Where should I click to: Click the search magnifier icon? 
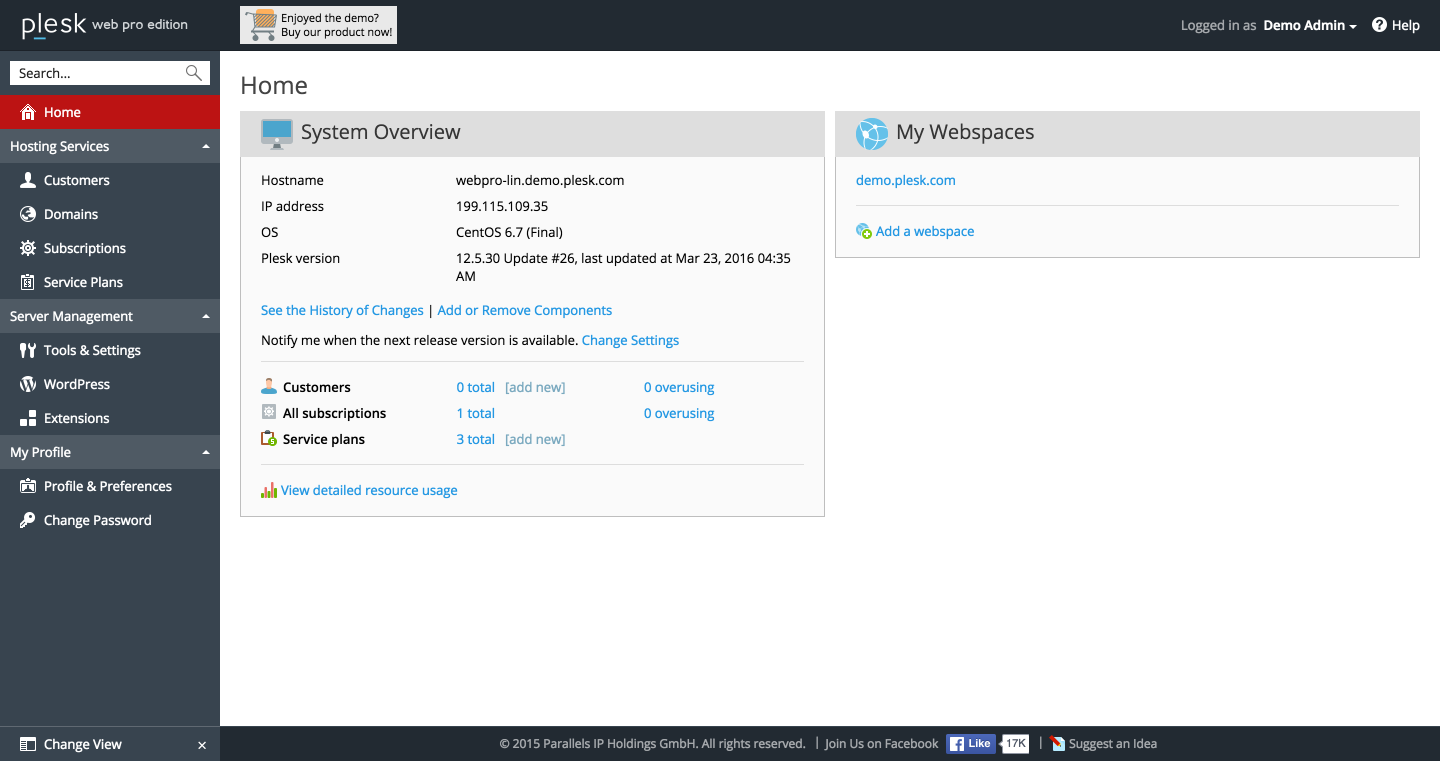click(194, 73)
